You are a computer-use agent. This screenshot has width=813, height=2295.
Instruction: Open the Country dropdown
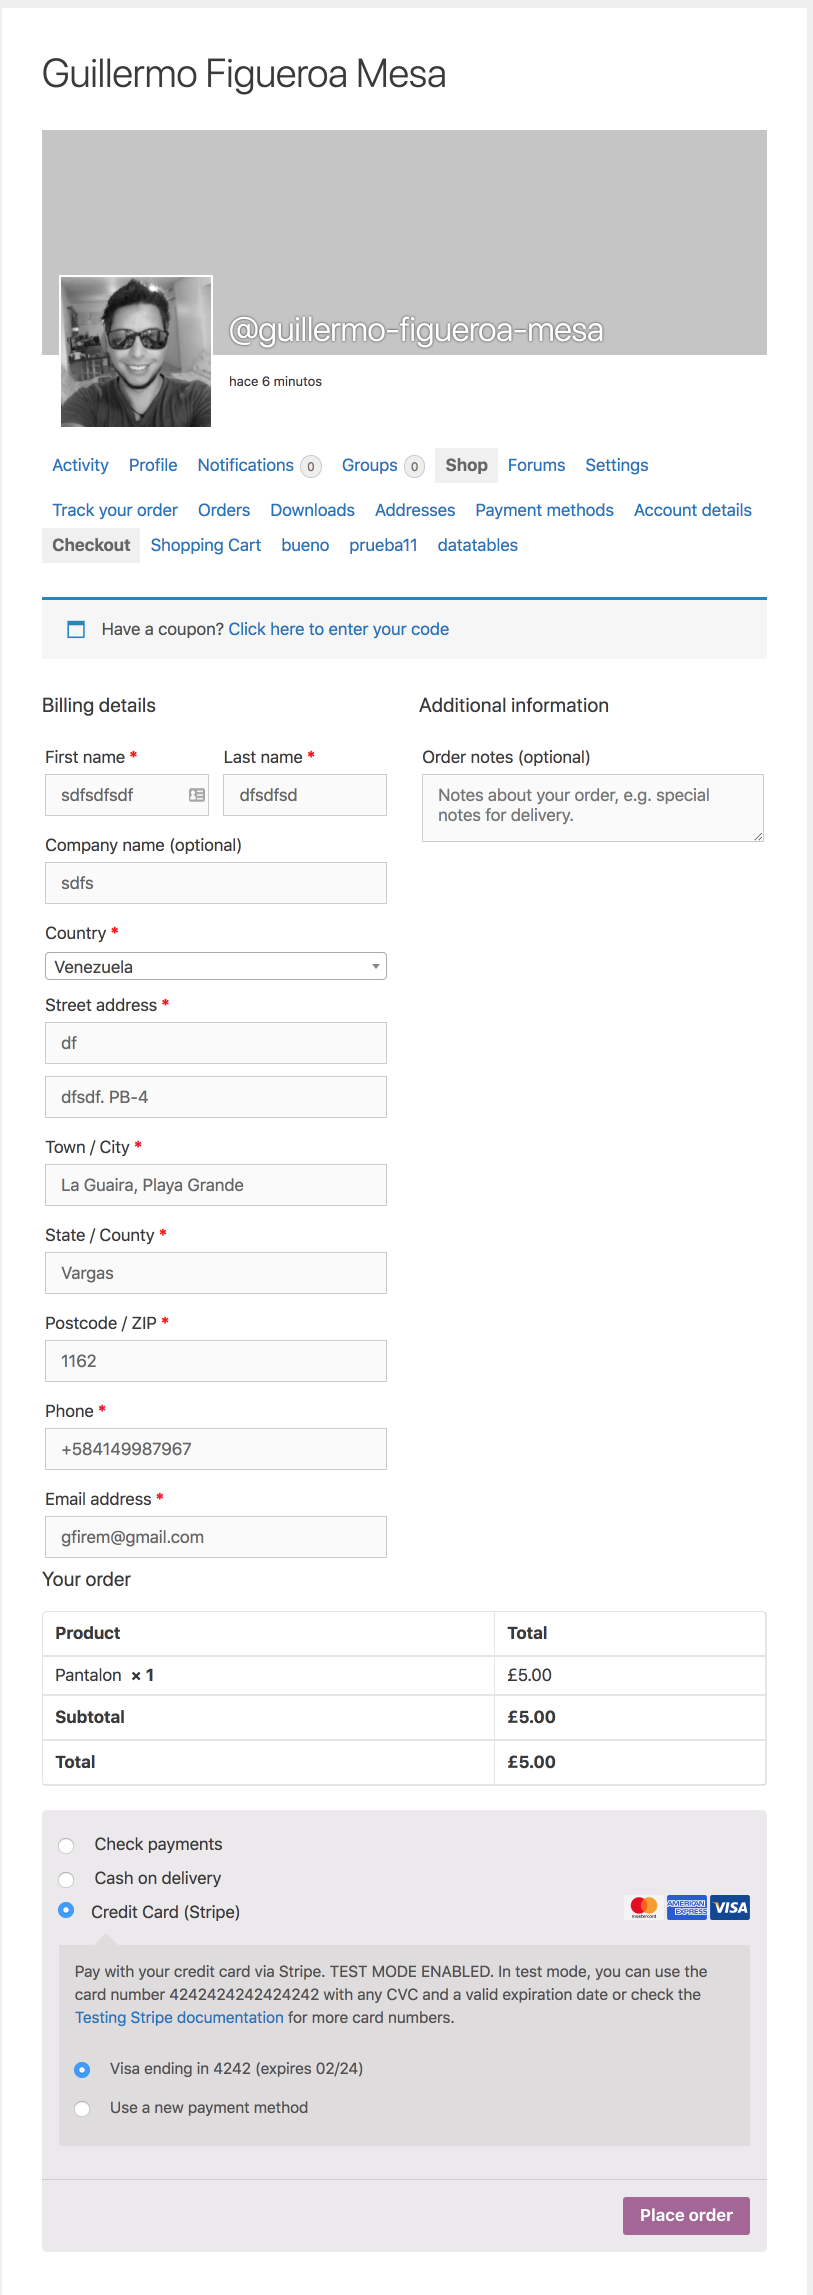click(216, 966)
